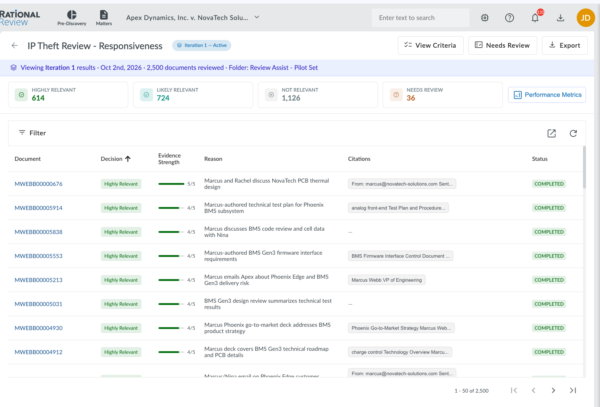Click citation 'Phoenix Go-to-Market Strategy'
The image size is (600, 407).
click(401, 328)
